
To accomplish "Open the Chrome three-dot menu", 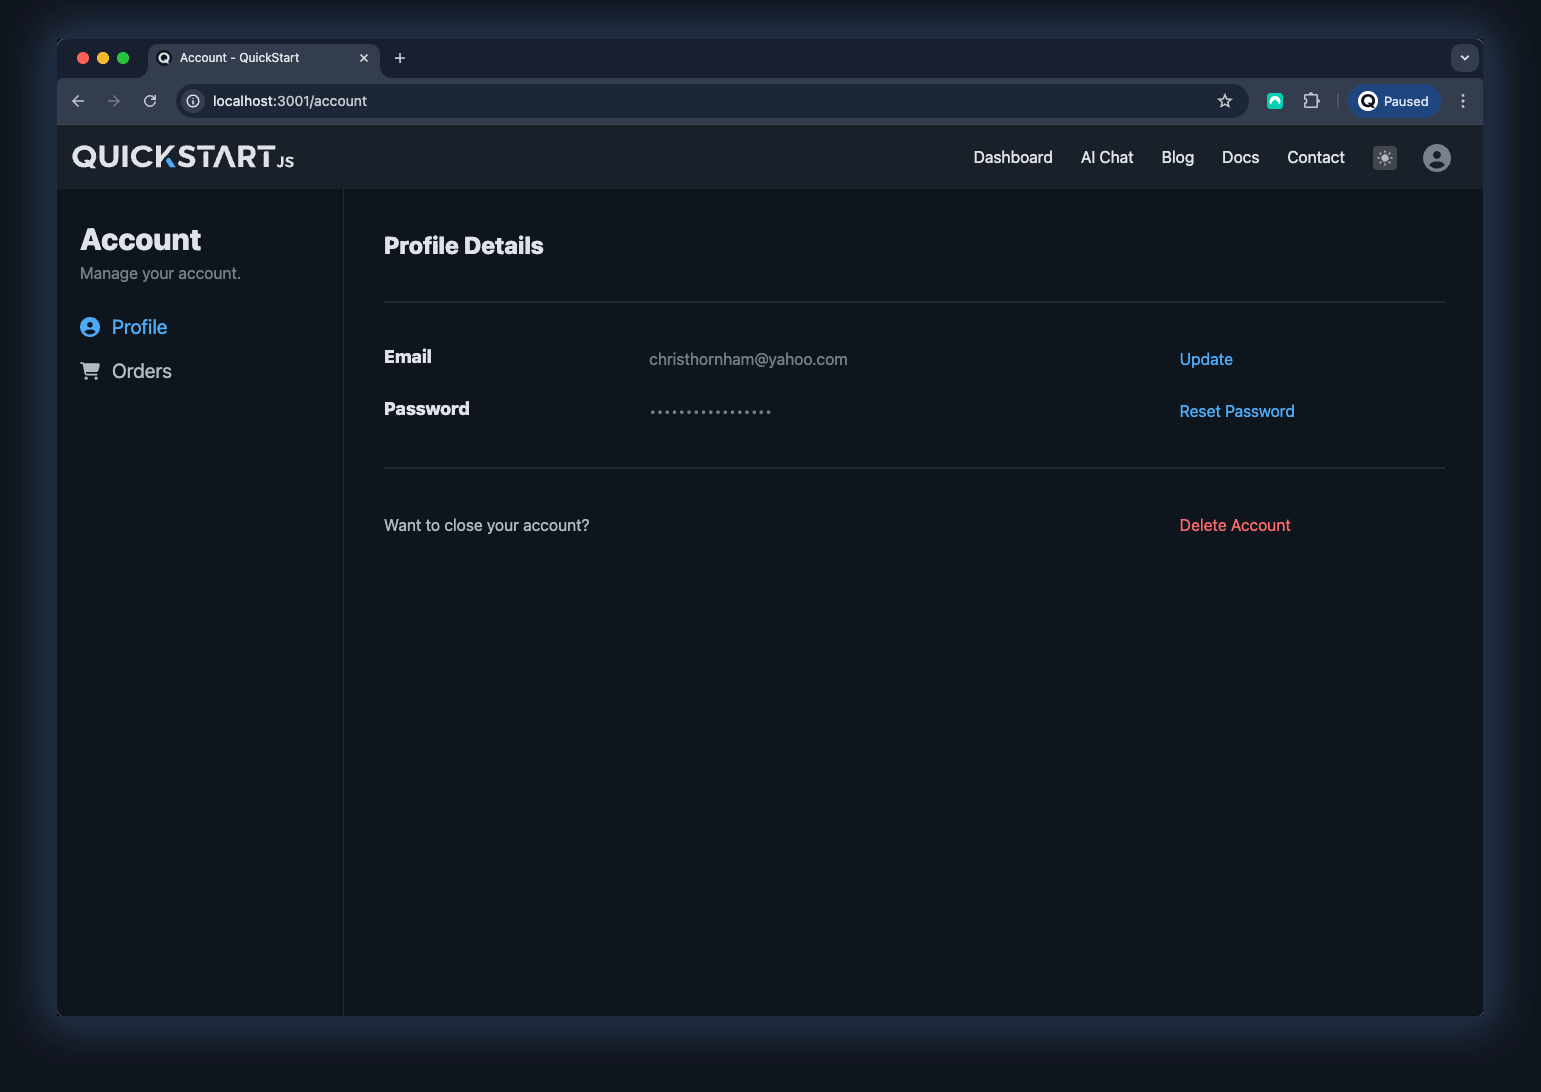I will click(1462, 101).
